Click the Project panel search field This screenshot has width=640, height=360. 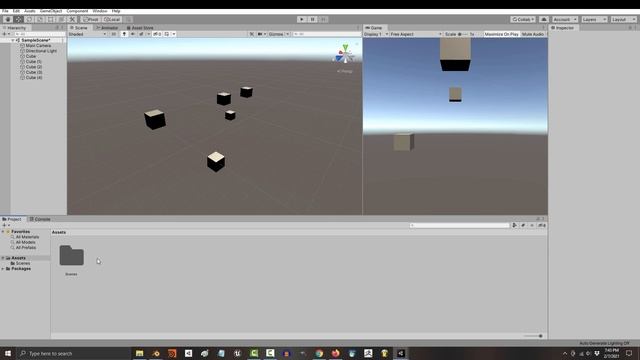[460, 225]
